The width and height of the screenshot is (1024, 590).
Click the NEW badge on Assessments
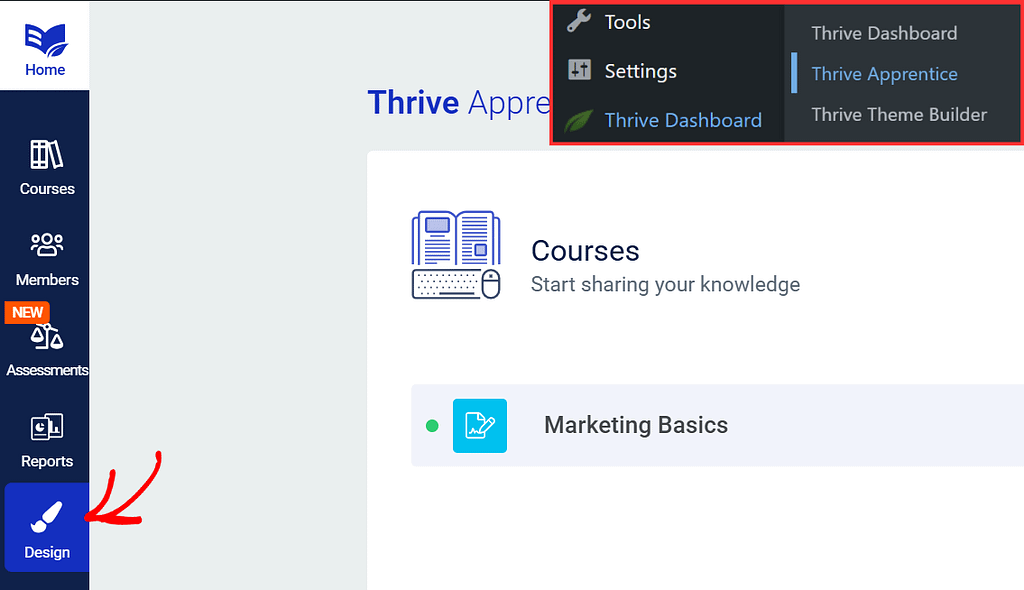coord(27,312)
